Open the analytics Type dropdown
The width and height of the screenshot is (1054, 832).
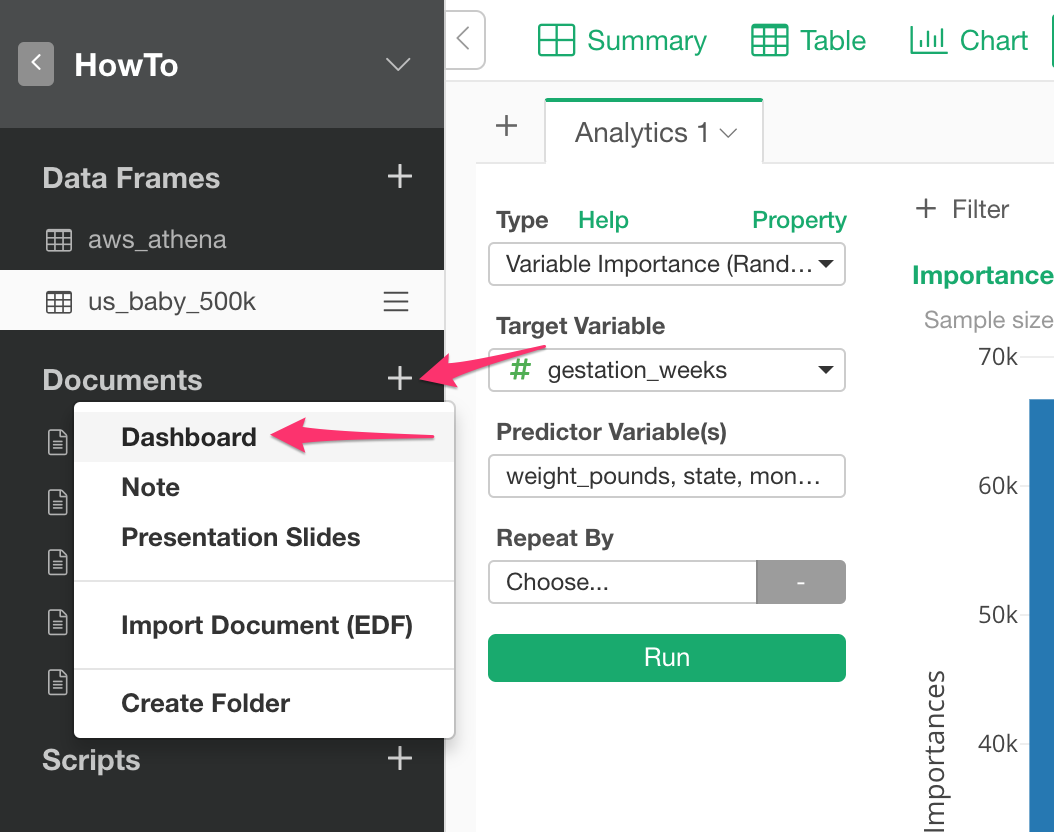[666, 264]
